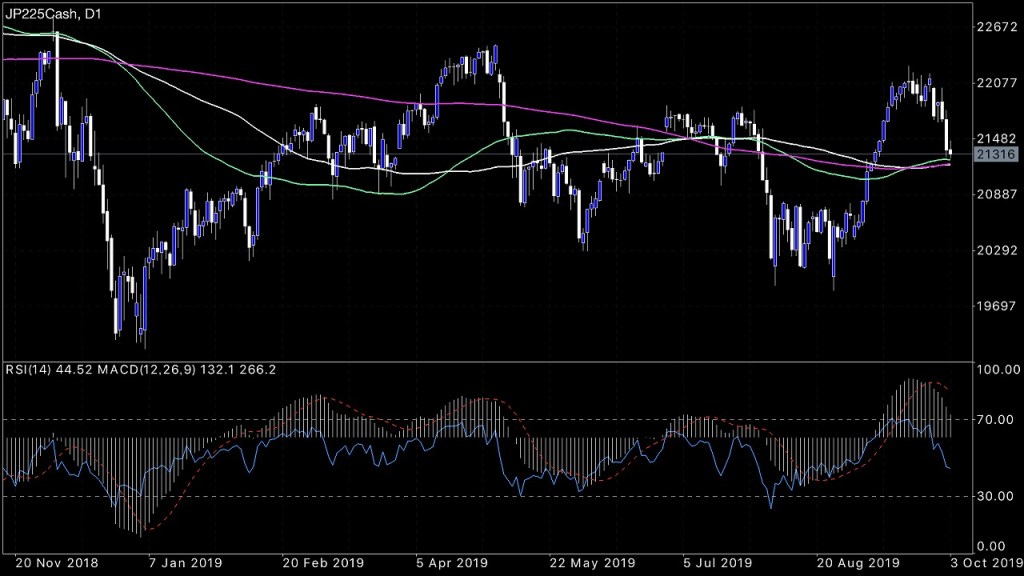Select the 100.00 indicator scale label
Image resolution: width=1024 pixels, height=576 pixels.
click(998, 370)
